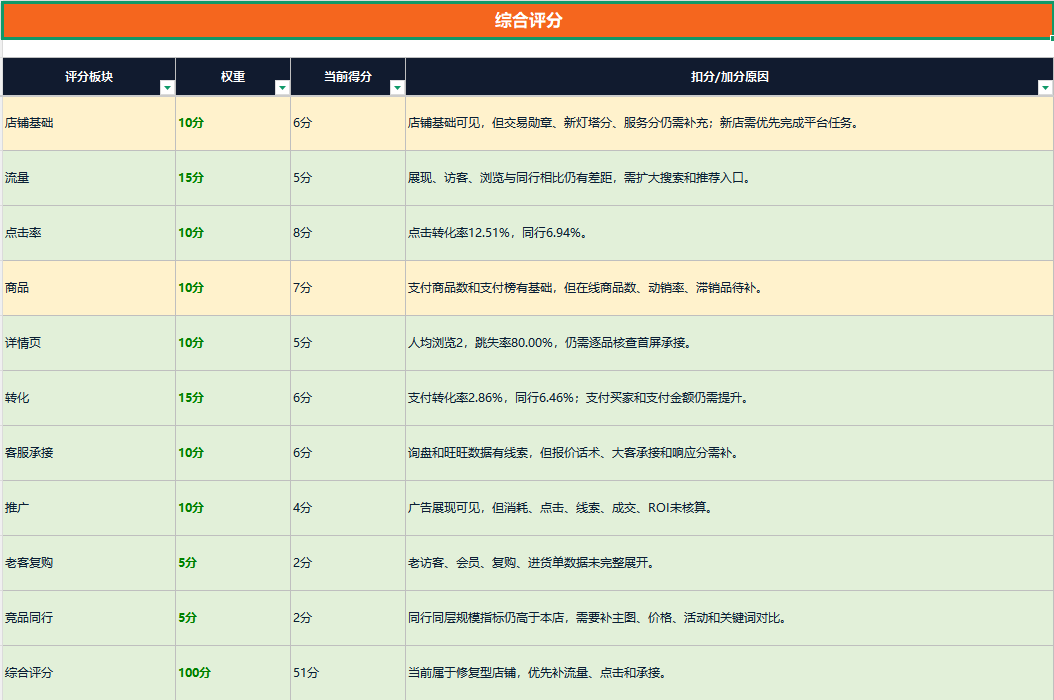Select the 2分 score in 竞品同行 row
Viewport: 1054px width, 700px height.
click(x=348, y=618)
